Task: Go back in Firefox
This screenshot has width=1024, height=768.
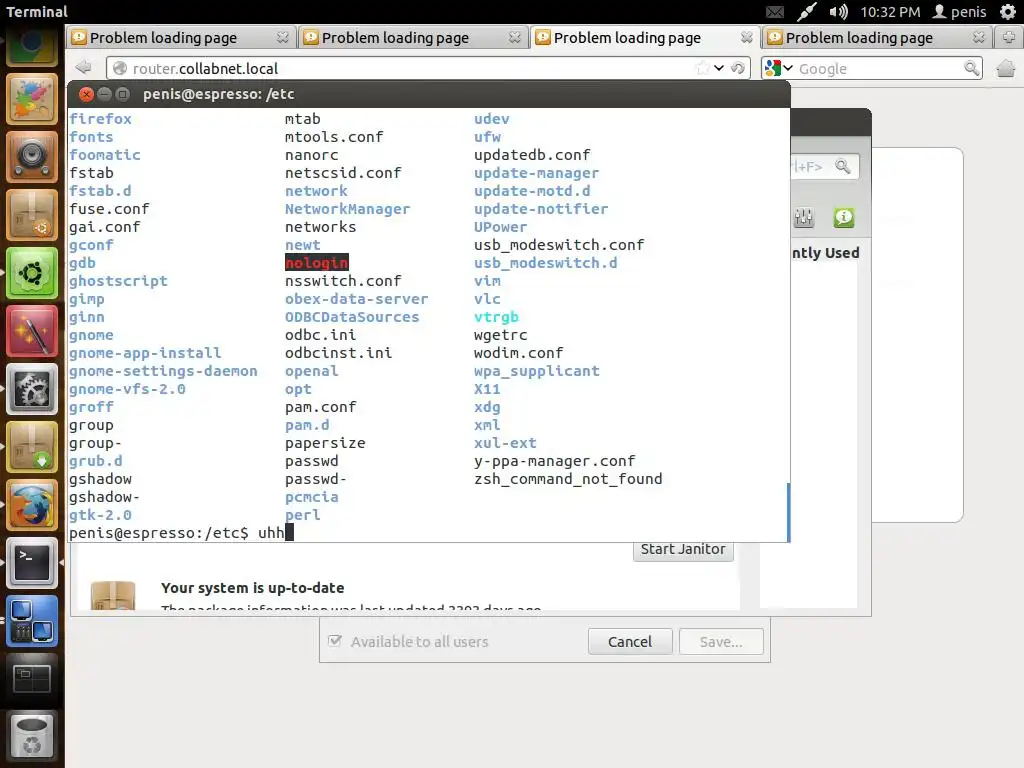Action: coord(83,67)
